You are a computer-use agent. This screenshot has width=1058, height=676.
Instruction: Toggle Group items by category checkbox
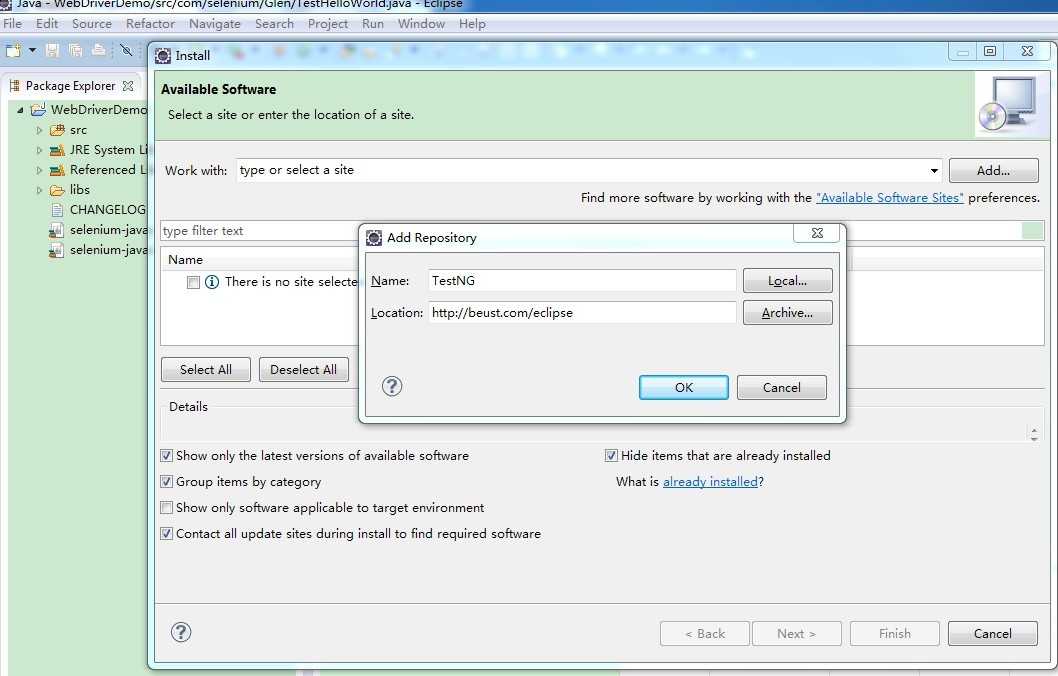[x=167, y=482]
